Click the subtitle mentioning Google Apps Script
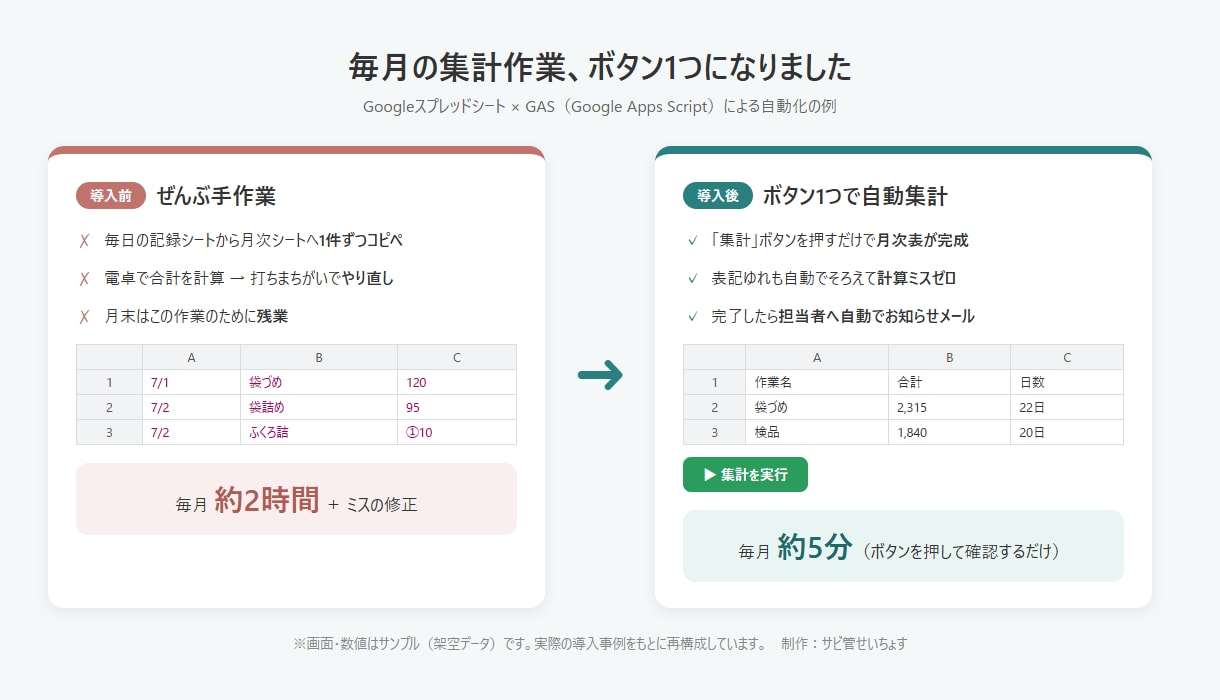Viewport: 1220px width, 700px height. click(599, 106)
